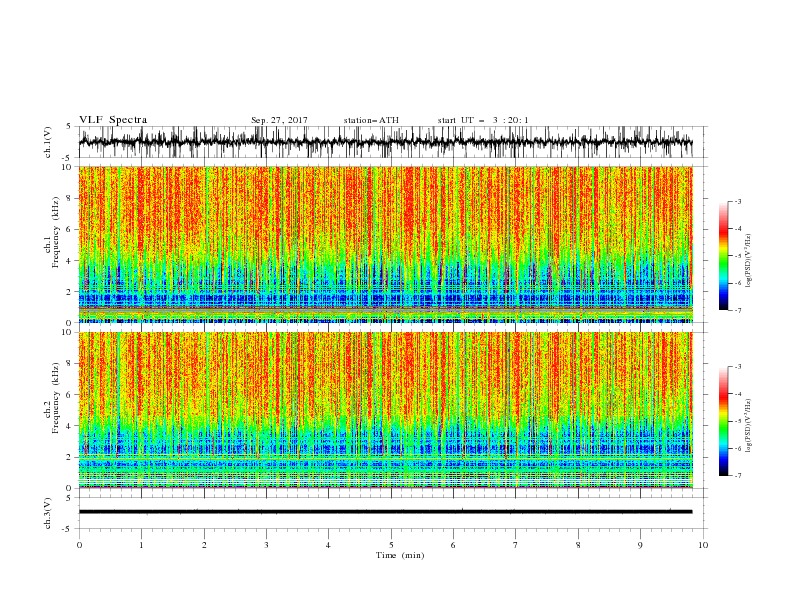Click the date 'Sep. 27, 2017'
The image size is (792, 612).
tap(279, 120)
